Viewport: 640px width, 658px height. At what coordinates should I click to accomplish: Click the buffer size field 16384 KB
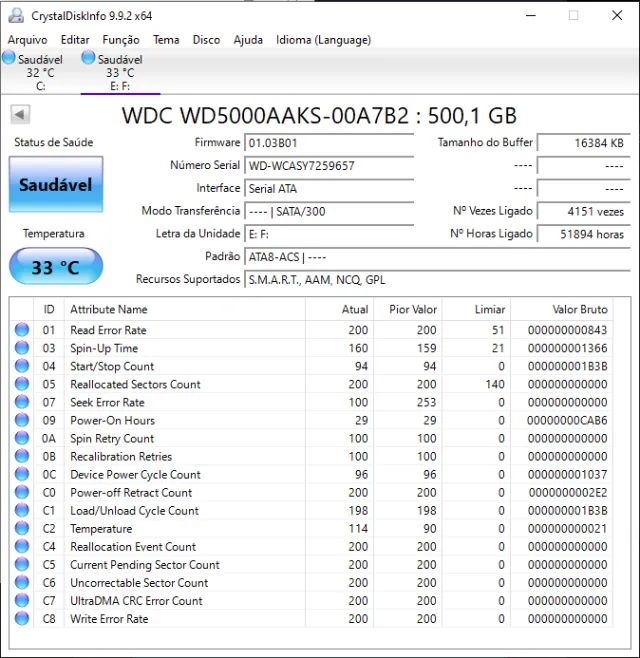point(584,143)
